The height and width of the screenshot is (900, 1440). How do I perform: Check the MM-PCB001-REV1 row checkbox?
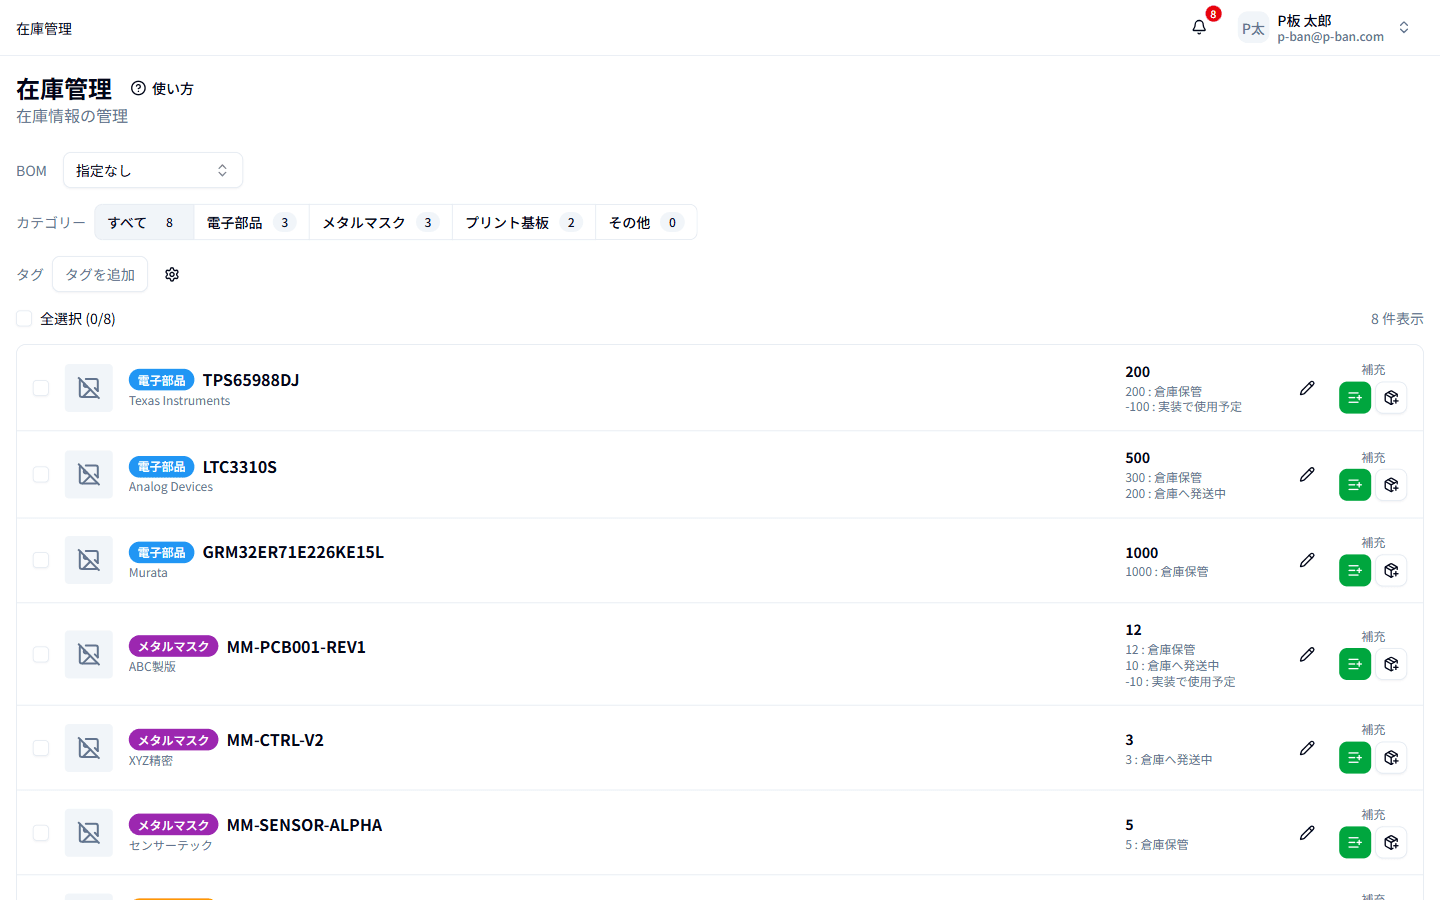click(x=41, y=654)
